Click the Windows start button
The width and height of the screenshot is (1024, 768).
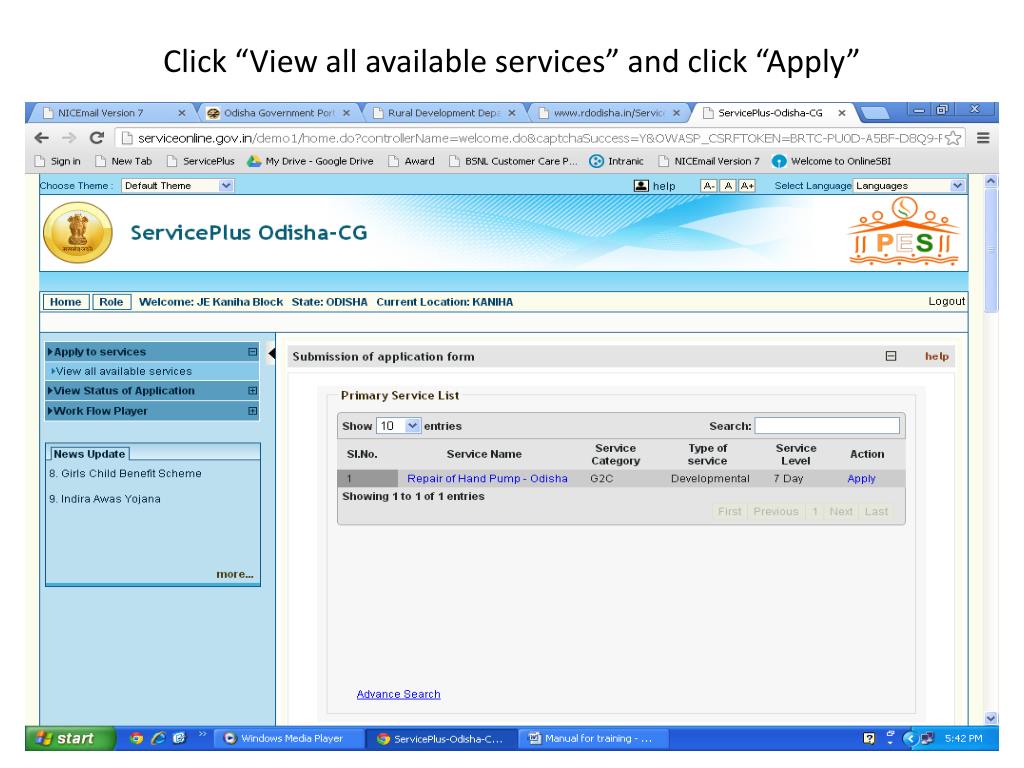pos(70,739)
